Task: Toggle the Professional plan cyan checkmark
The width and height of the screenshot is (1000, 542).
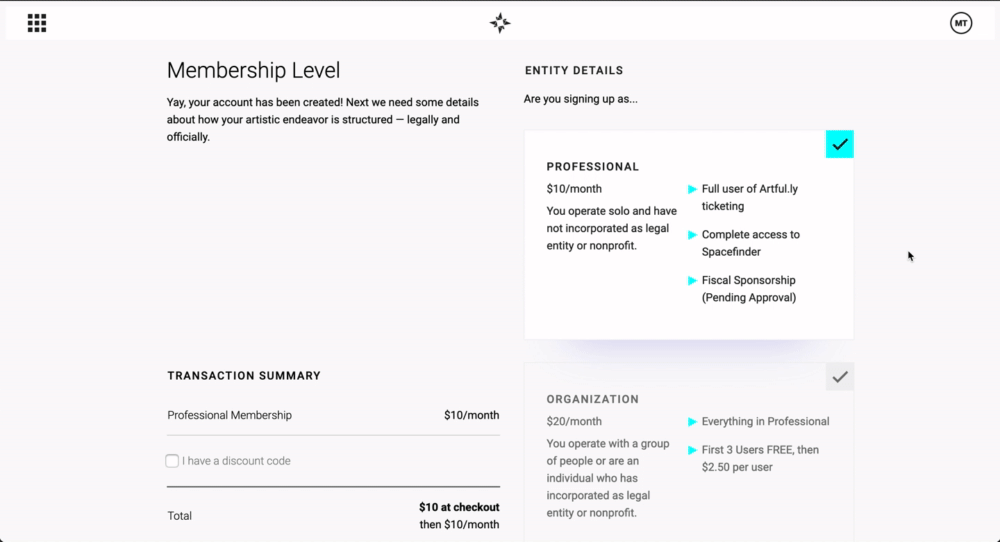Action: pyautogui.click(x=839, y=144)
